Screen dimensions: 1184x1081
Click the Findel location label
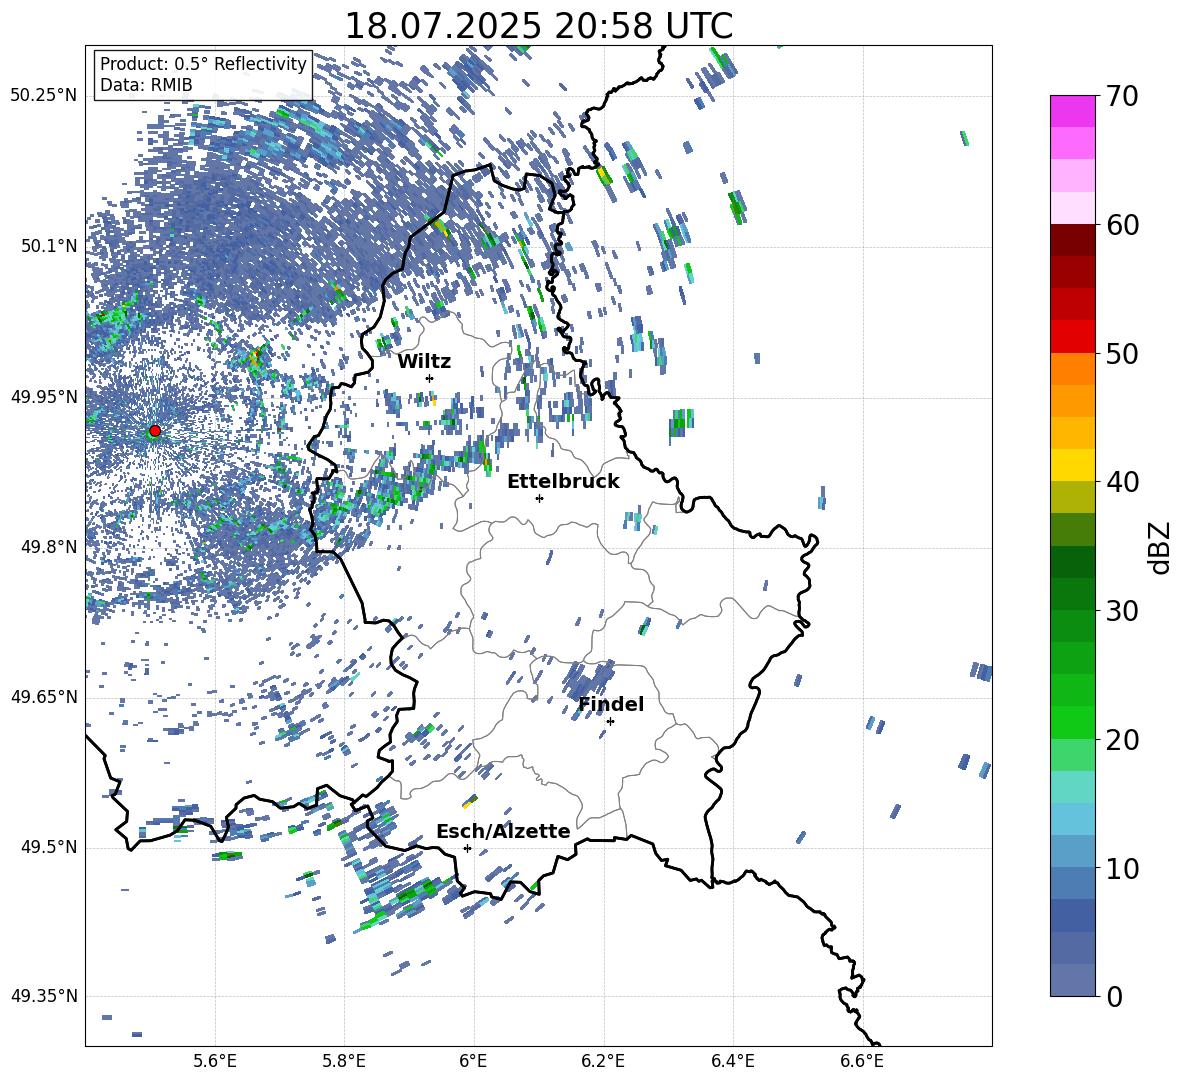pos(611,704)
